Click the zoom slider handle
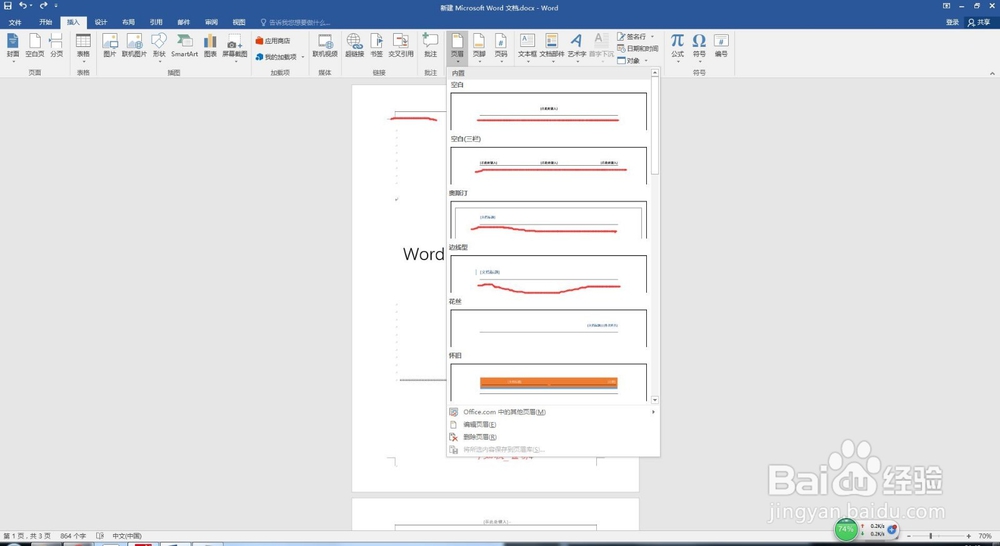Image resolution: width=1000 pixels, height=546 pixels. point(930,536)
